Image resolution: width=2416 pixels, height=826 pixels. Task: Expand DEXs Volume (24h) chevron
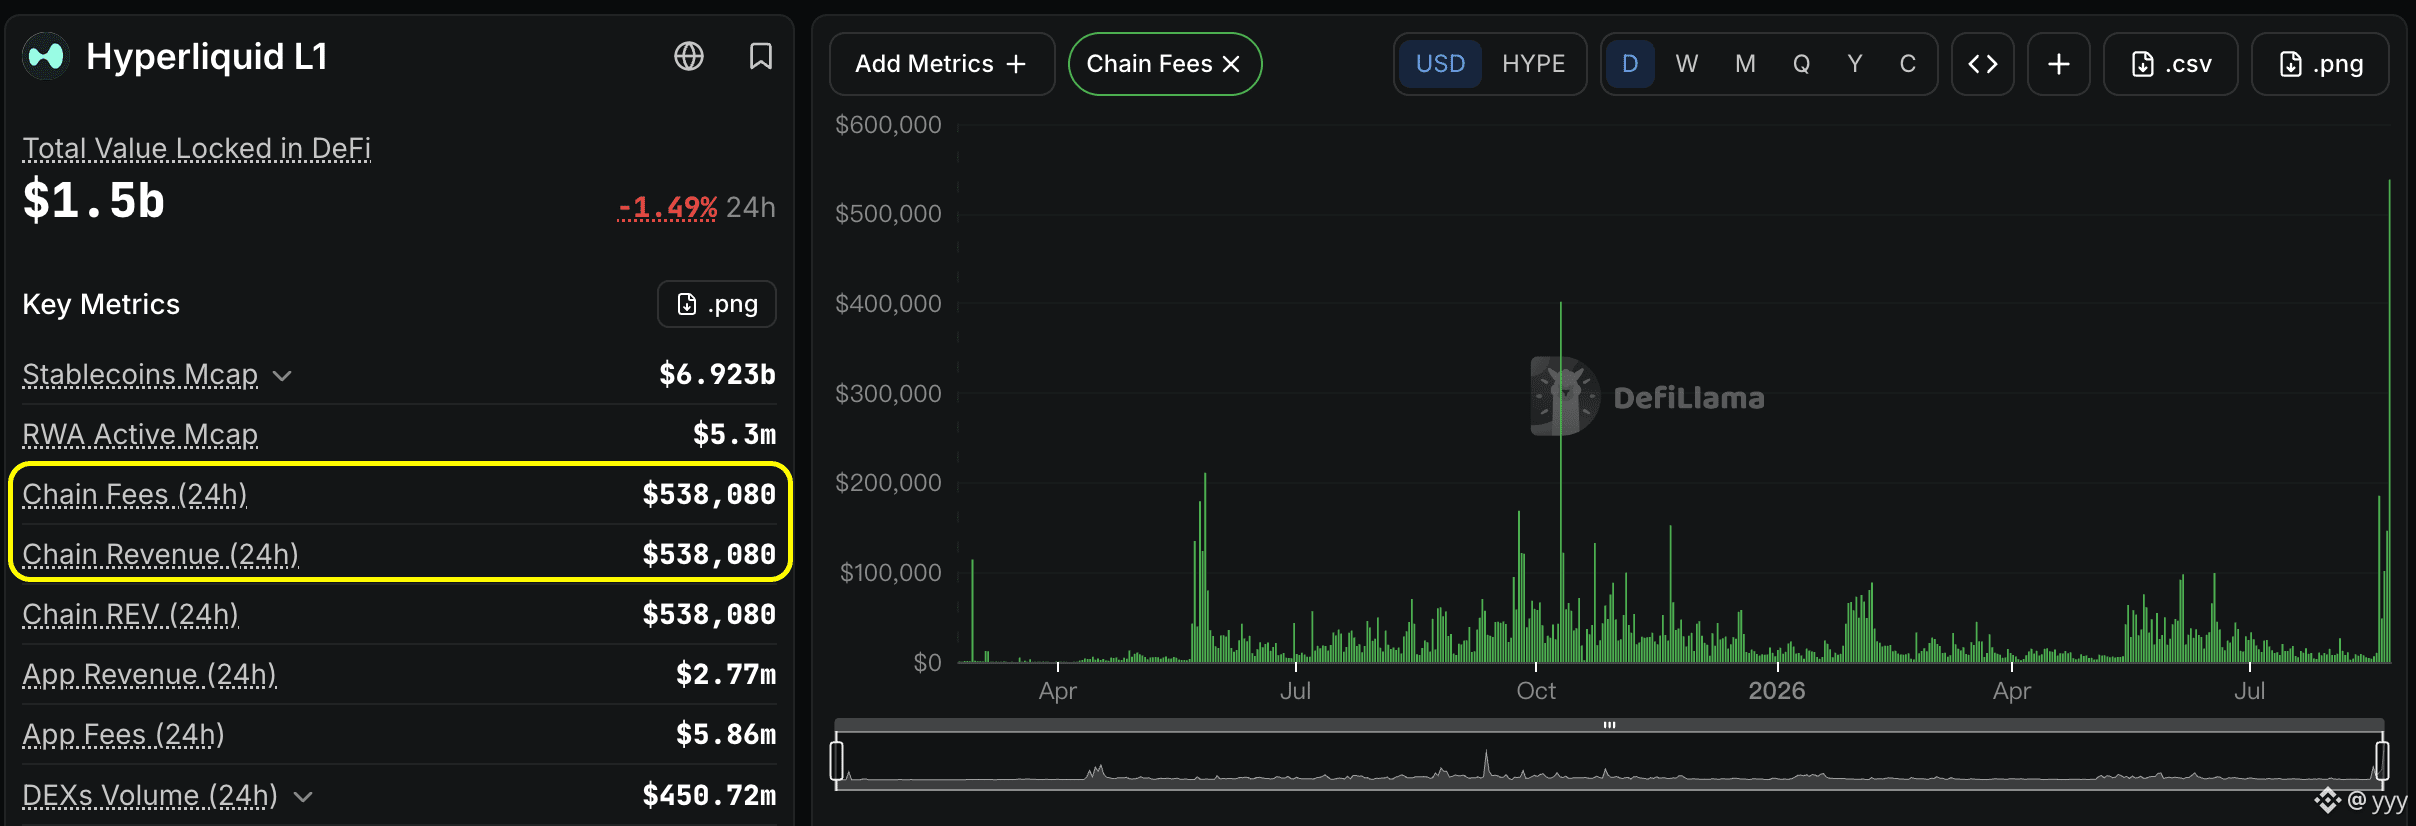[304, 797]
